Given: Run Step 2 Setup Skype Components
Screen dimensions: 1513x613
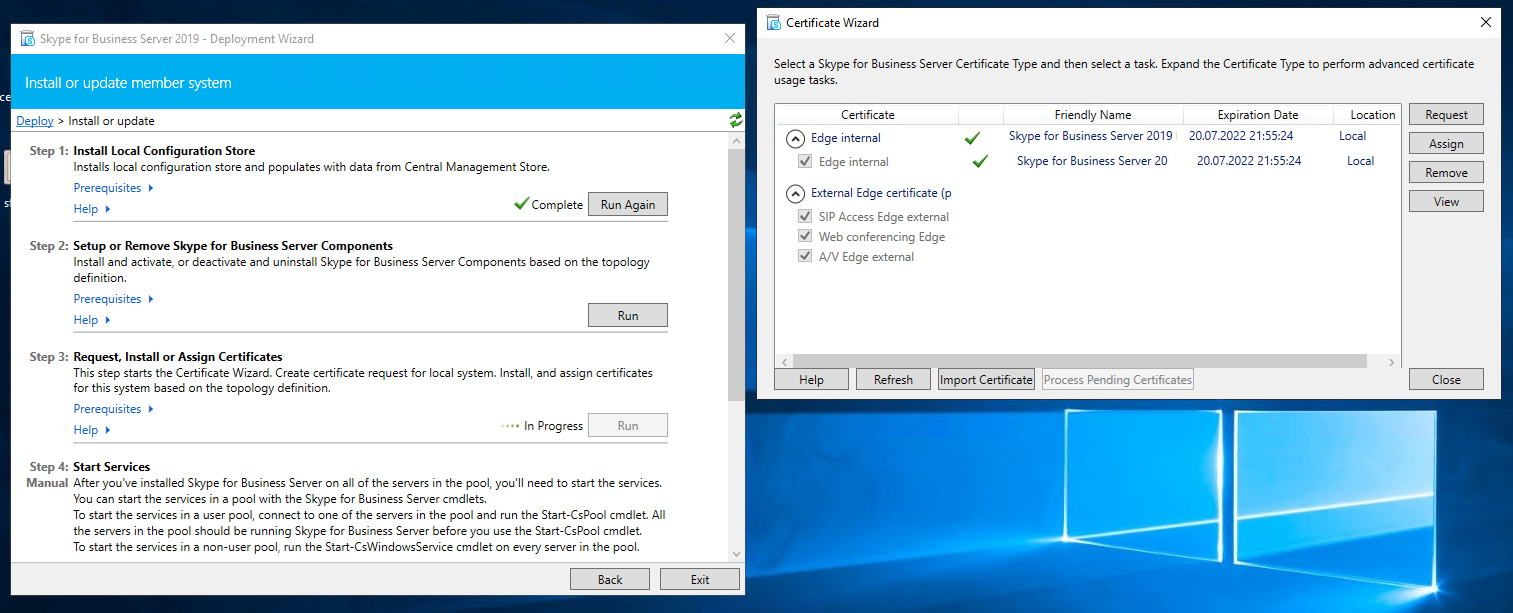Looking at the screenshot, I should (x=627, y=315).
